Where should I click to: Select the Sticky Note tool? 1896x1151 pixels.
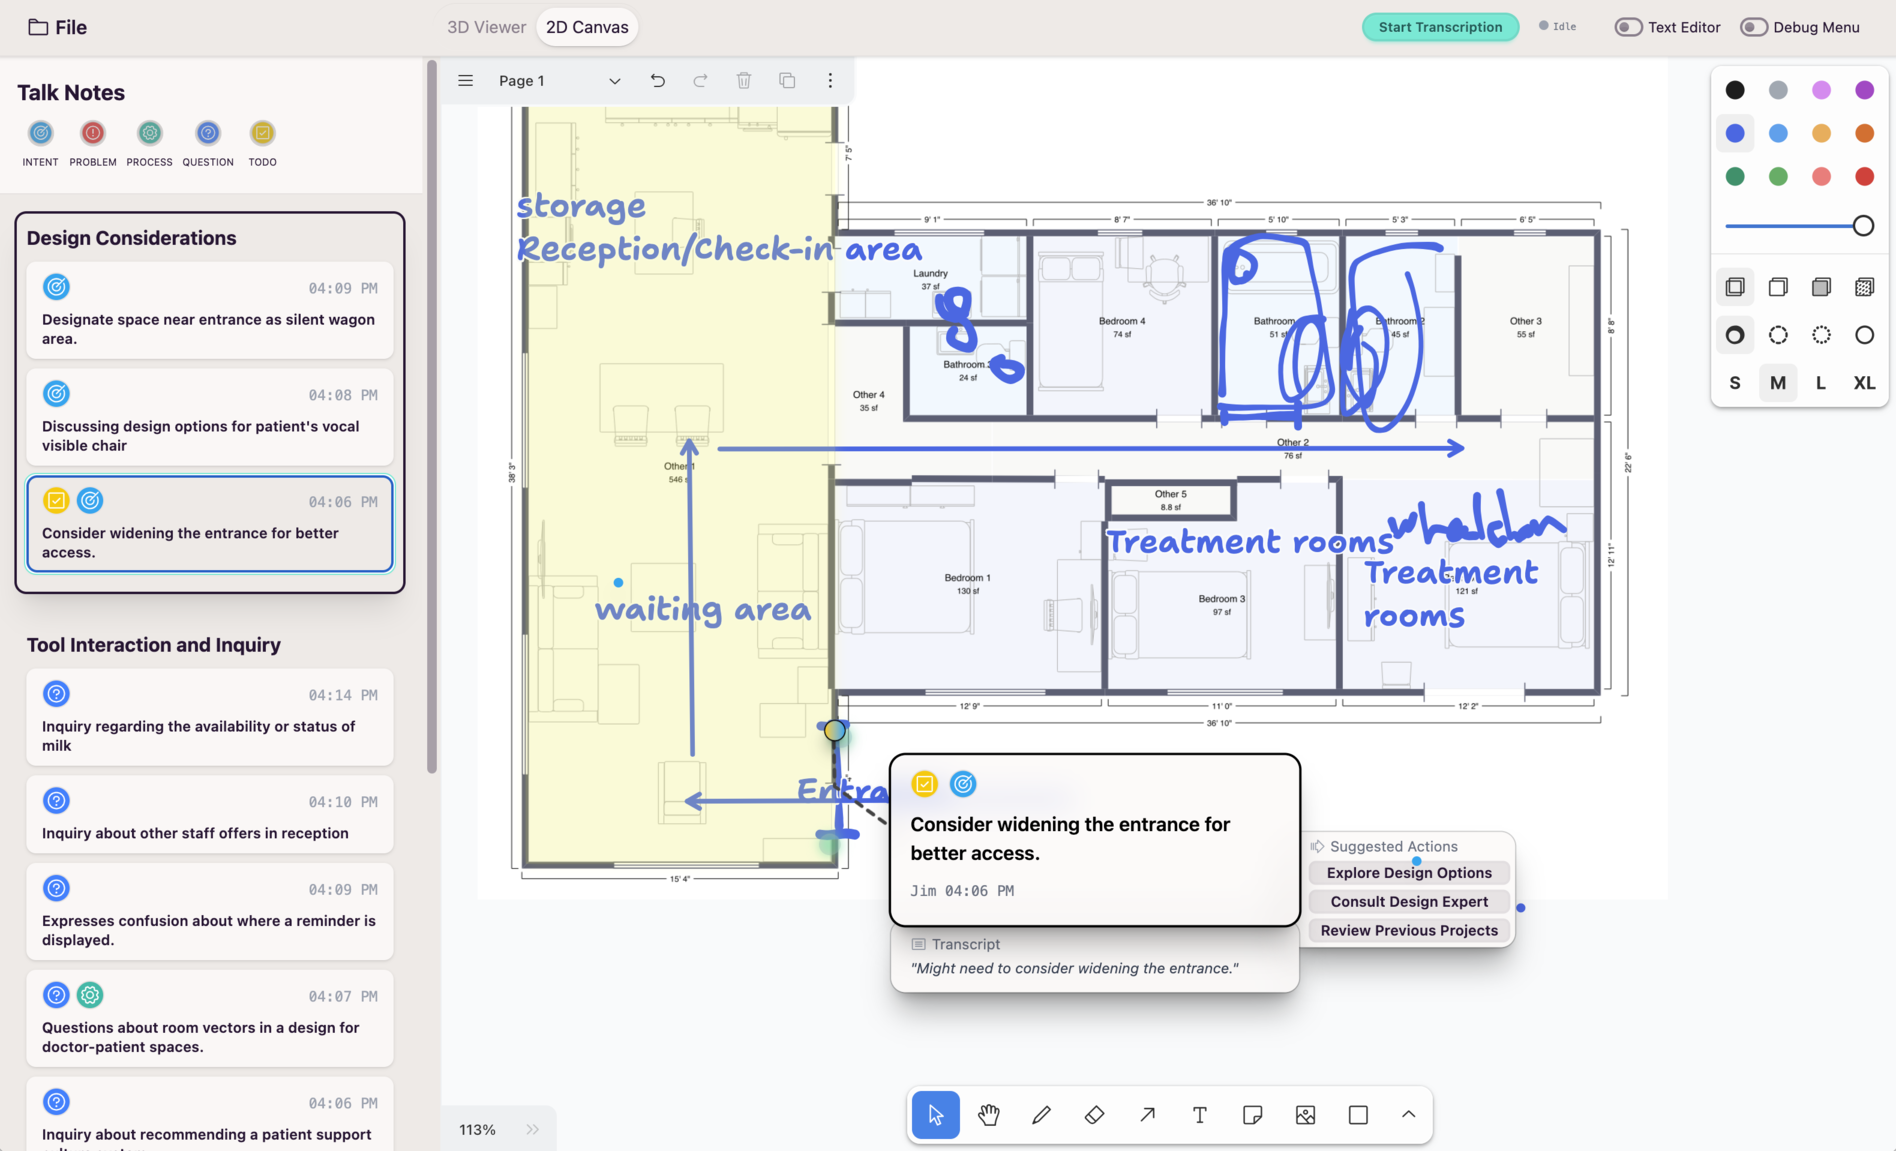(x=1252, y=1115)
